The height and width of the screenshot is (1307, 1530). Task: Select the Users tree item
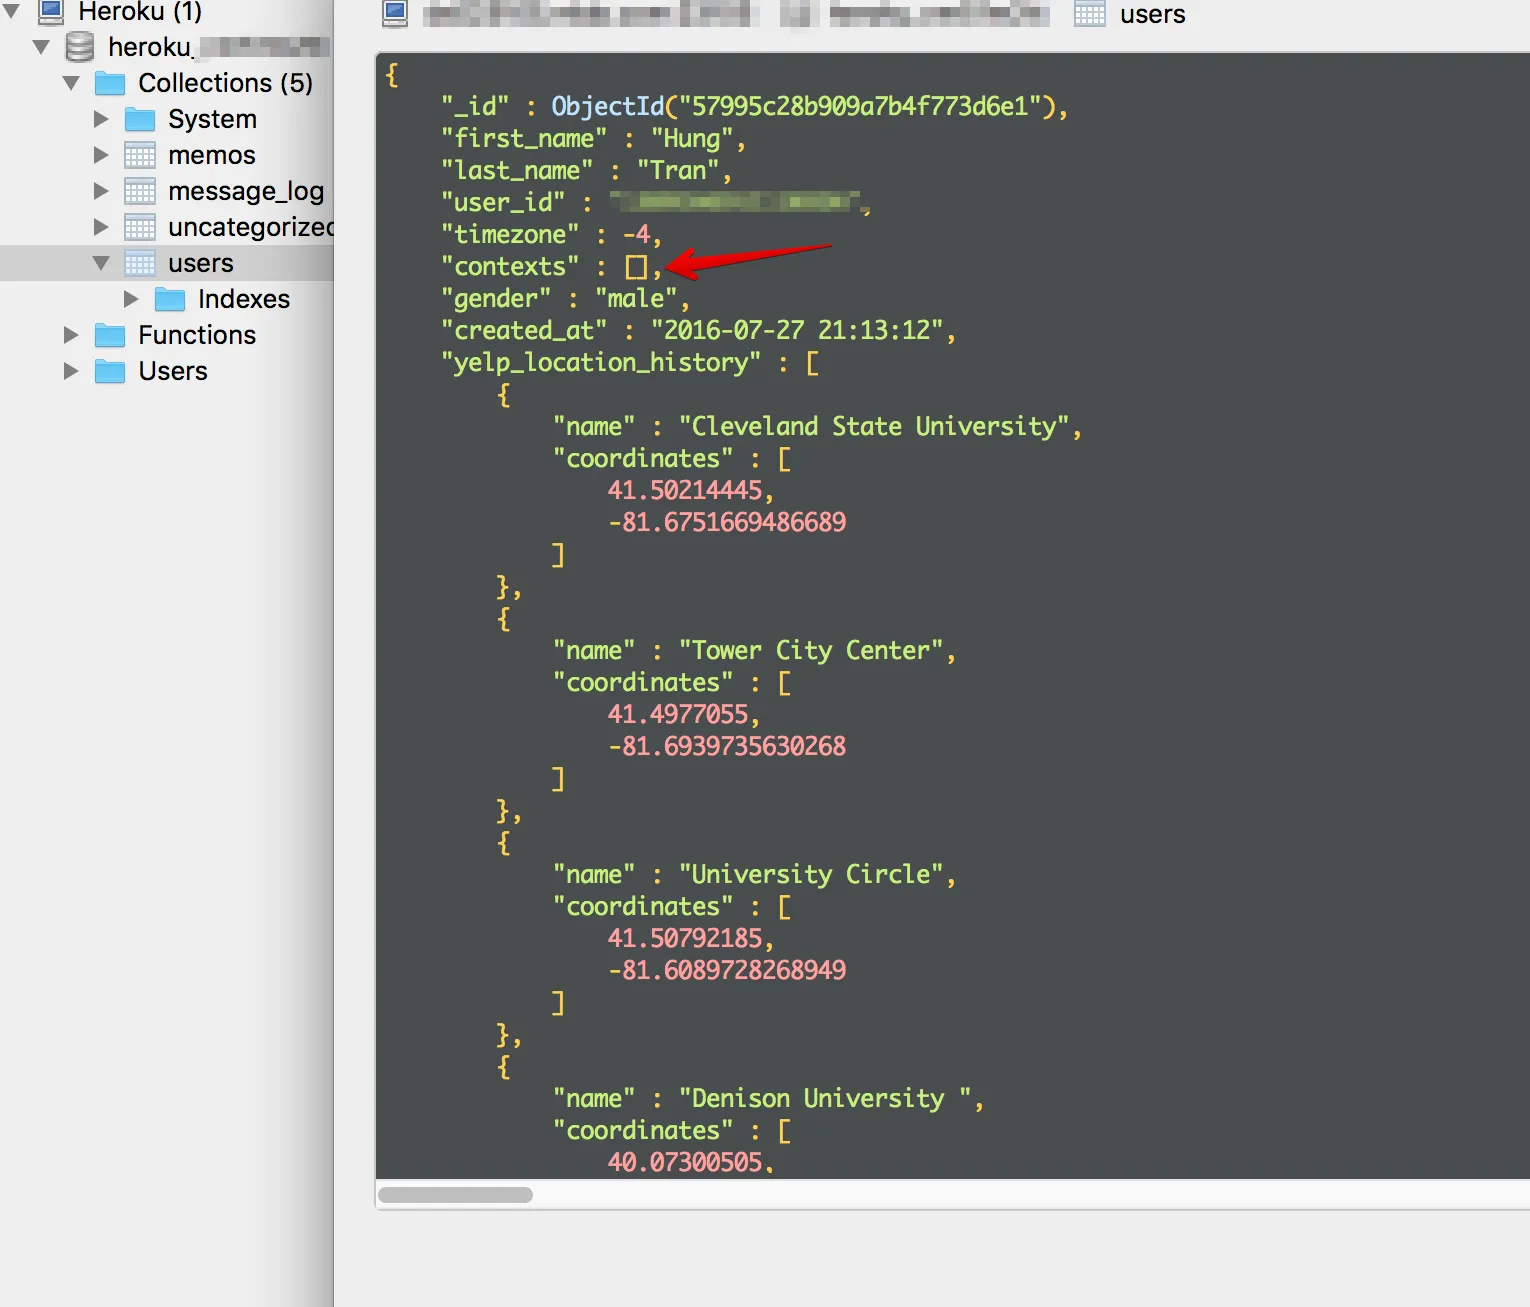(x=173, y=371)
